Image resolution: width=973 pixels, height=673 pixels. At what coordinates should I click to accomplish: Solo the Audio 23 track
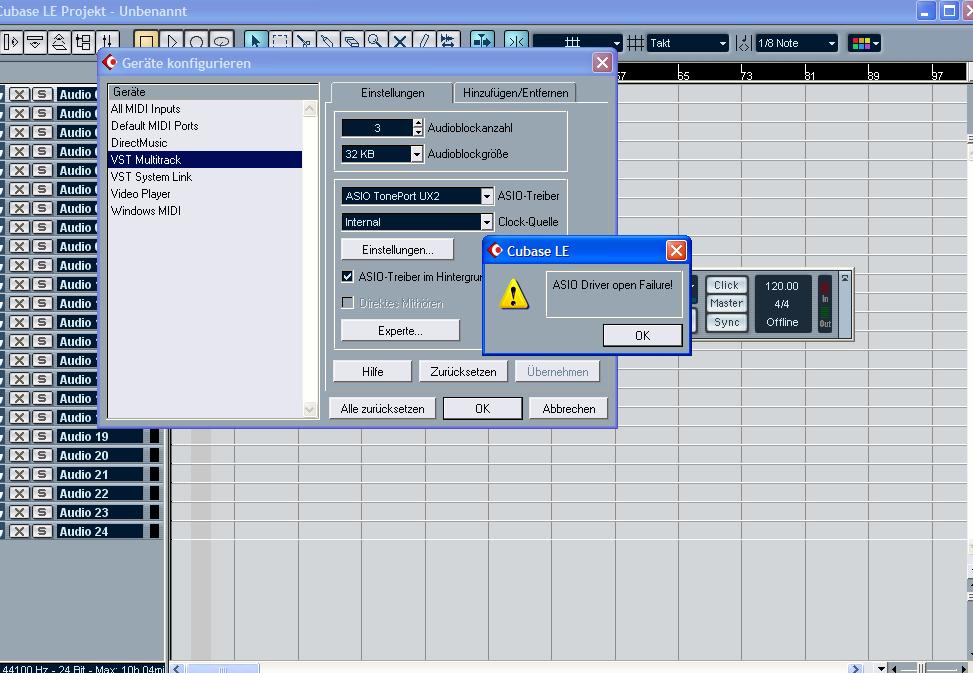[x=42, y=512]
